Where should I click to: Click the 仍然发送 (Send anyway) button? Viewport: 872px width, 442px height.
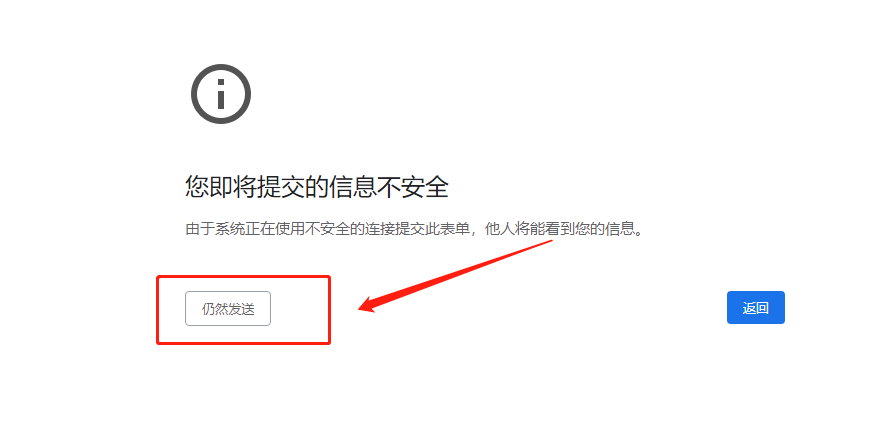click(228, 309)
